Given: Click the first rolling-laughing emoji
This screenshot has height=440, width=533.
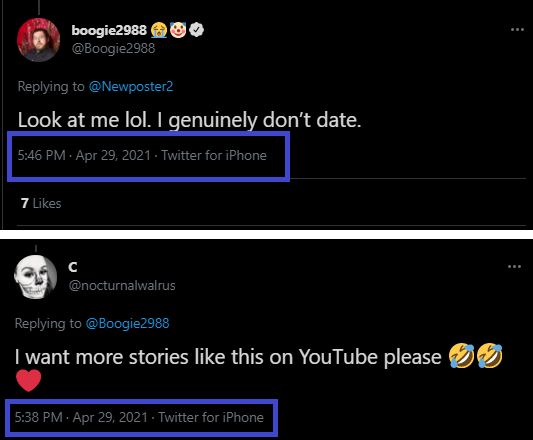Looking at the screenshot, I should tap(461, 356).
